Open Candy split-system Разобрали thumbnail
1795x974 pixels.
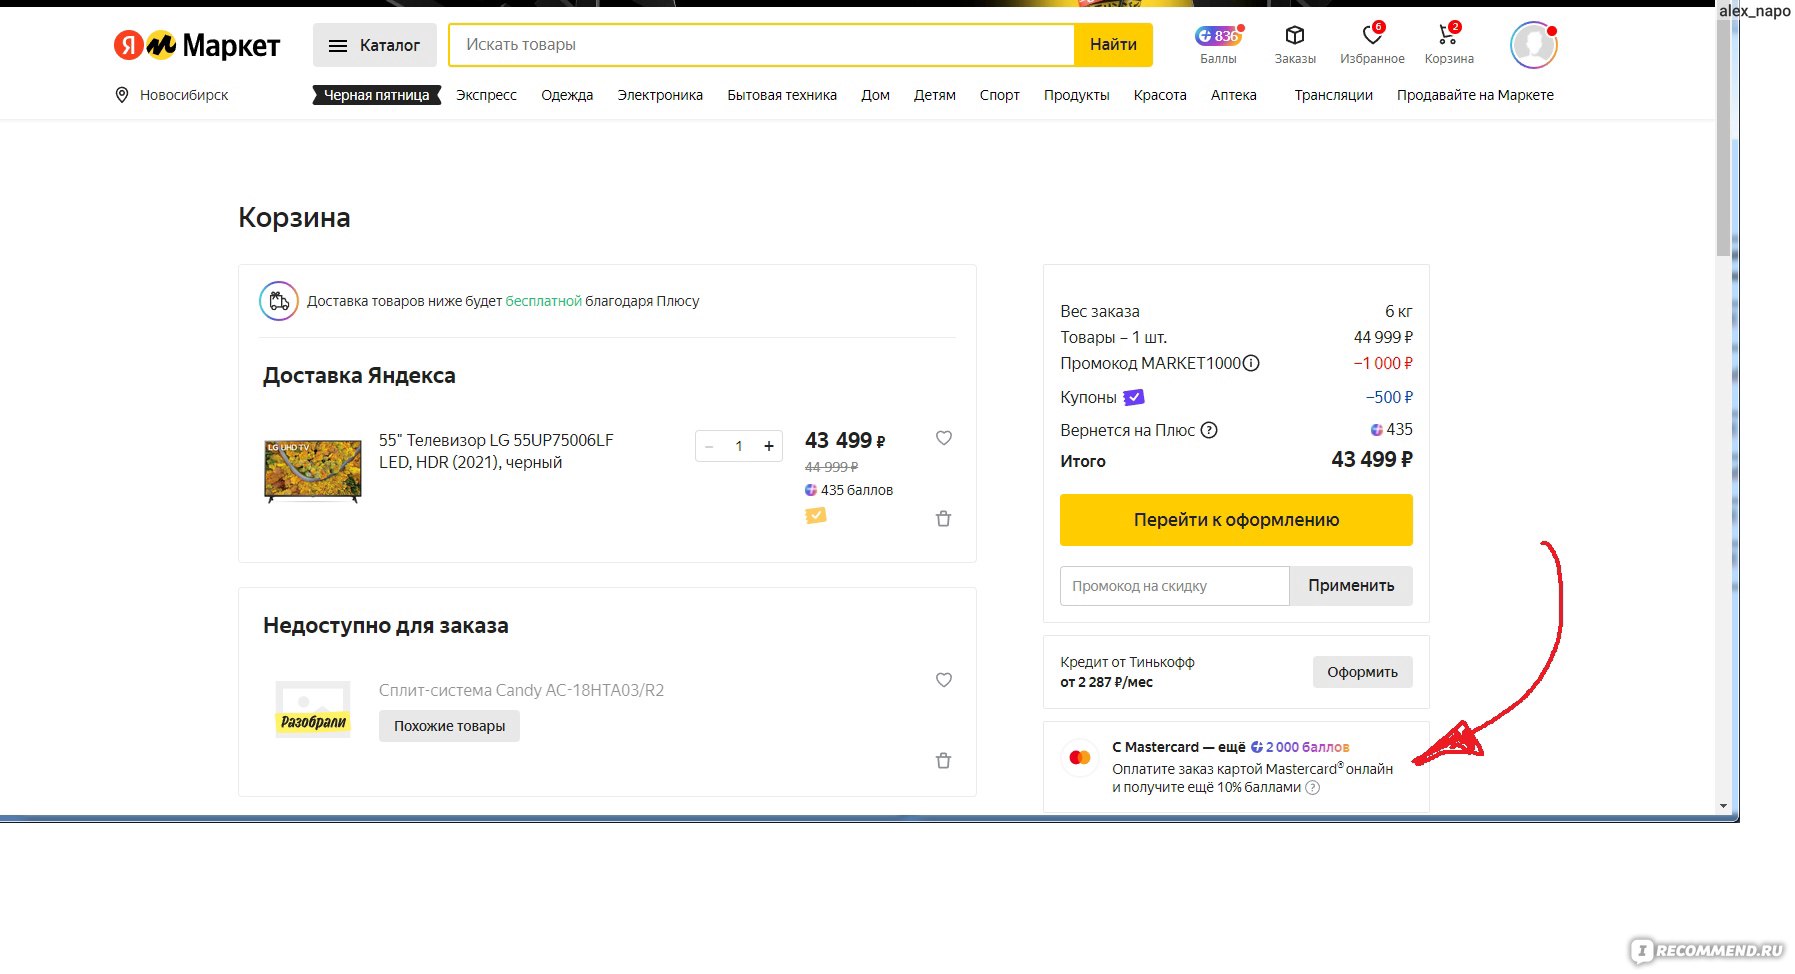click(x=313, y=709)
